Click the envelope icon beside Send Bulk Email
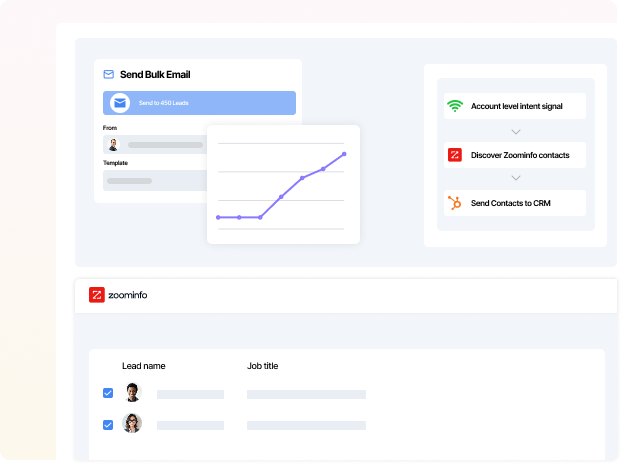The width and height of the screenshot is (622, 465). (109, 74)
